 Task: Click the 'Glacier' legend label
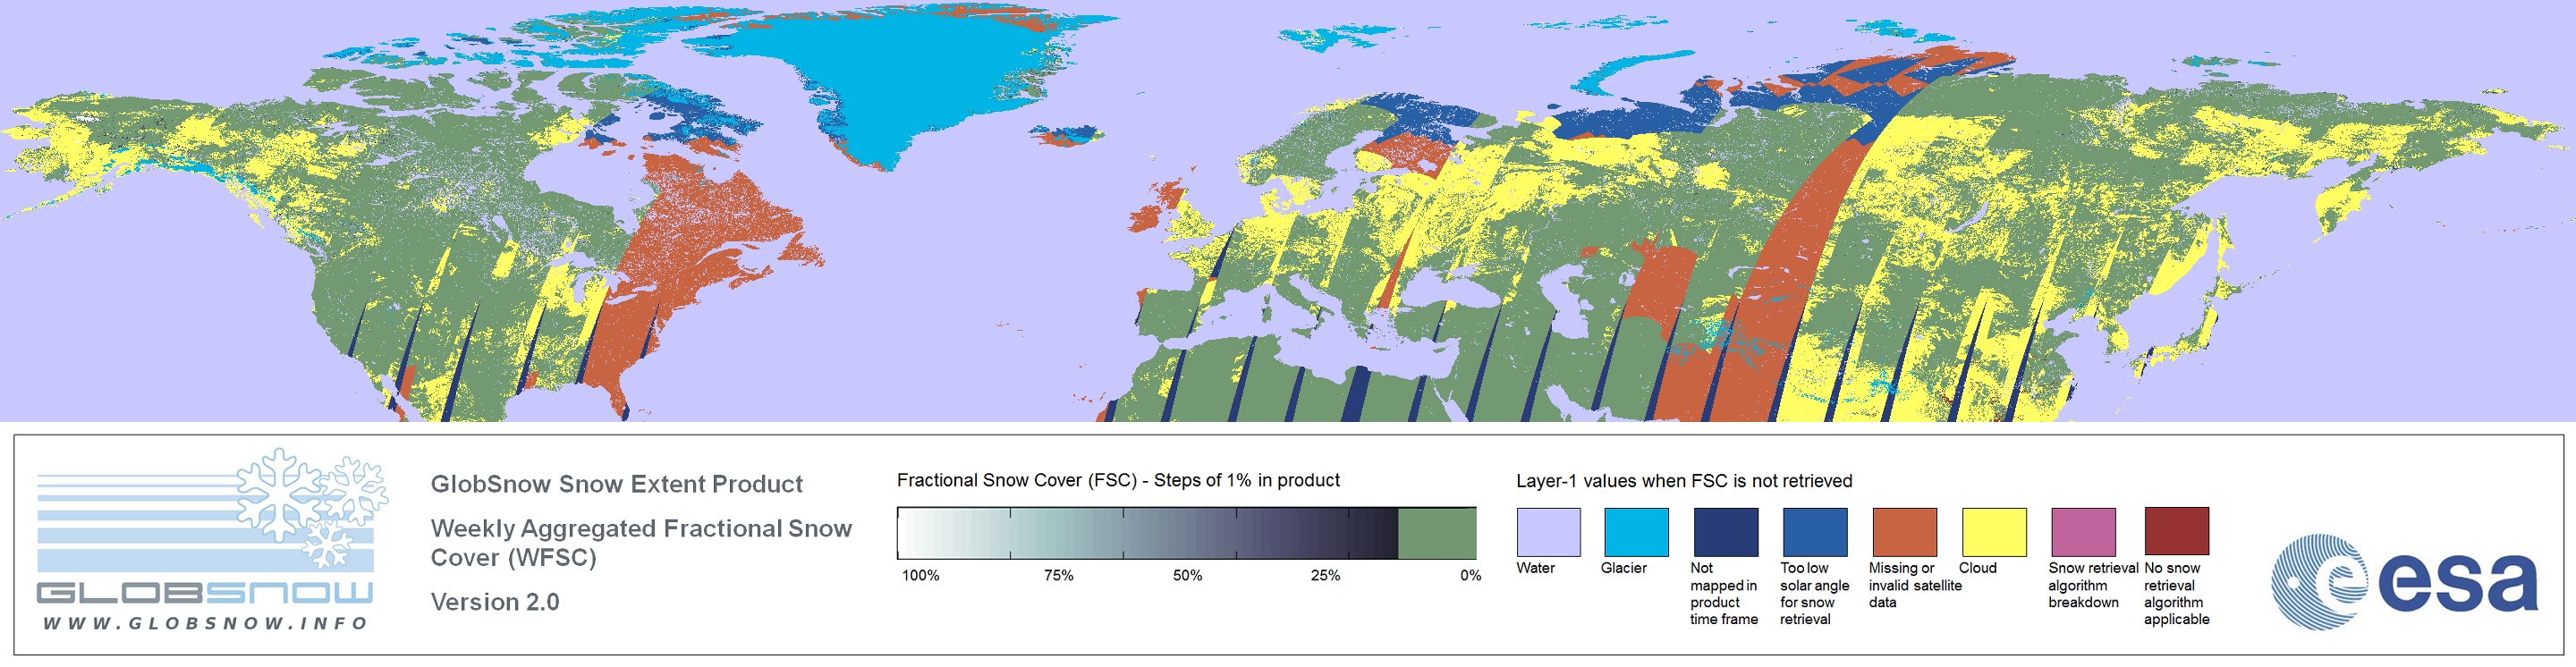1623,568
